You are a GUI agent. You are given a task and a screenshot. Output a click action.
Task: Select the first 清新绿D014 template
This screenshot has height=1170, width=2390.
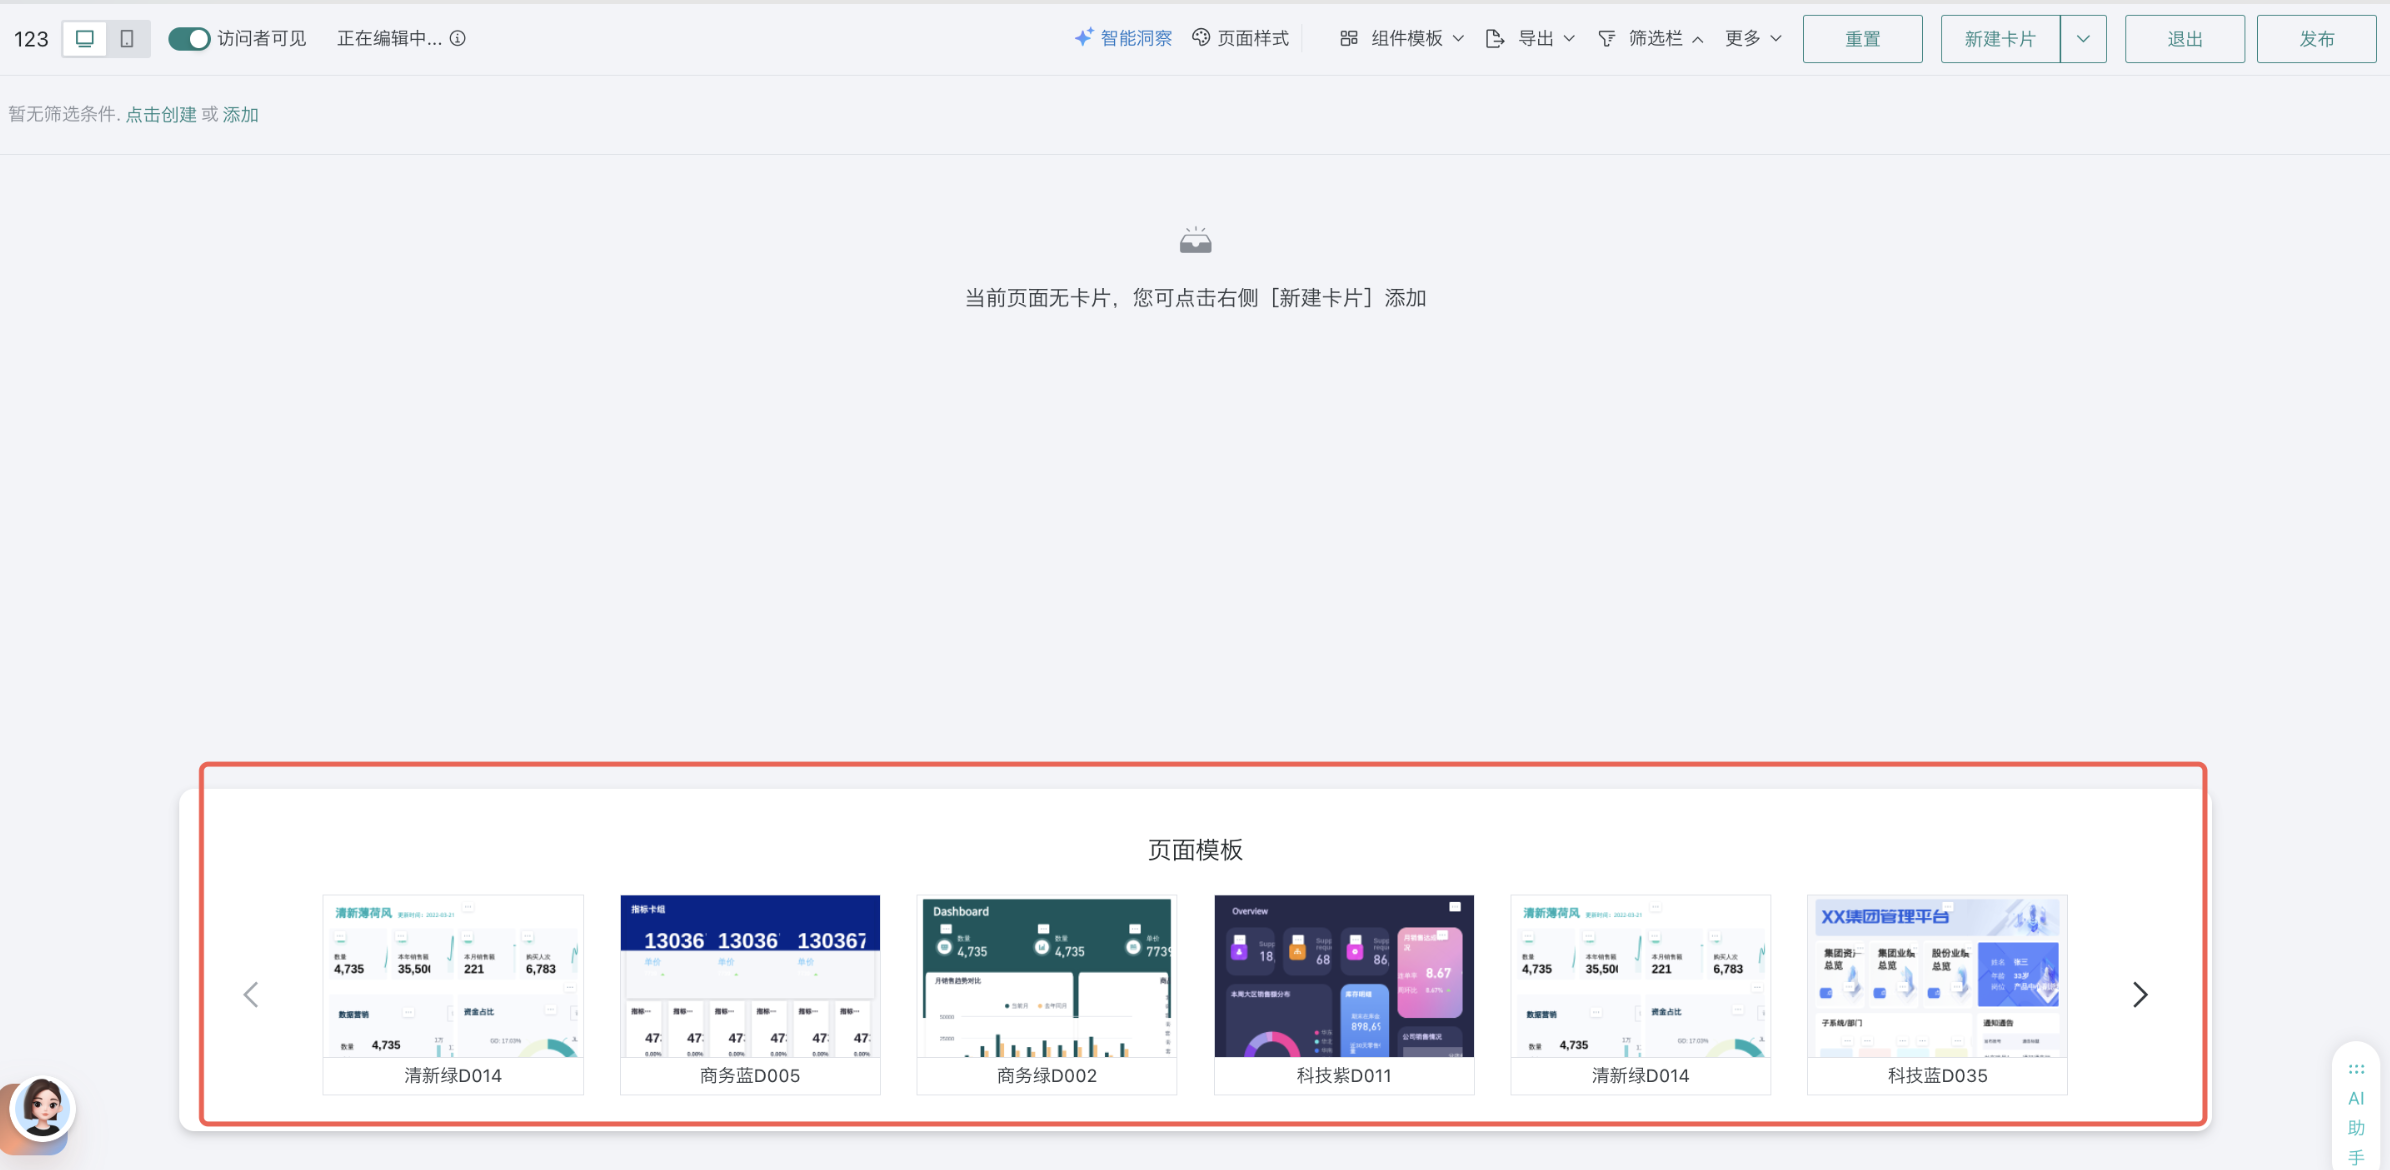tap(453, 994)
